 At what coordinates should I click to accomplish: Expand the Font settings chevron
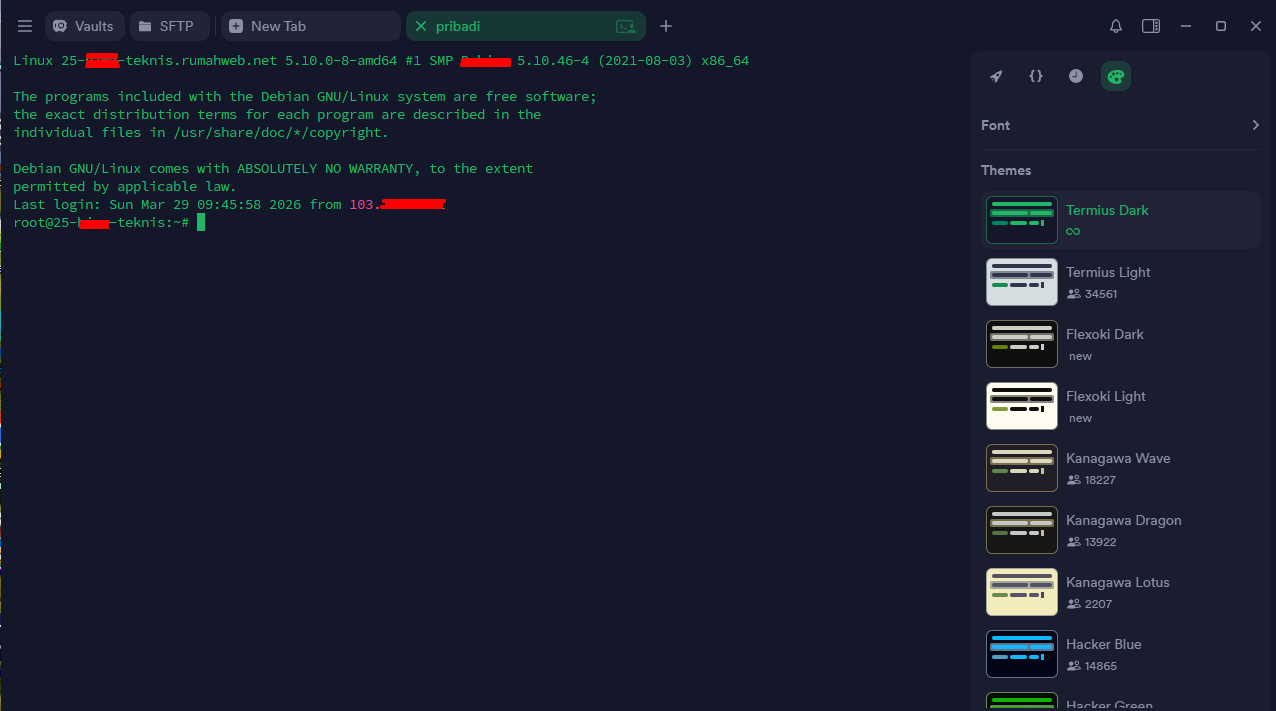tap(1255, 125)
